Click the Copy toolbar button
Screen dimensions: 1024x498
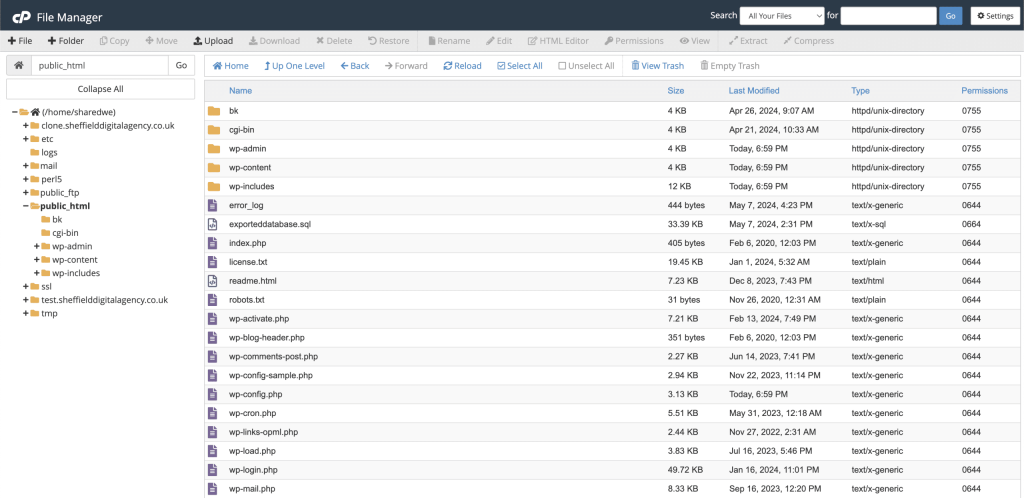[x=115, y=40]
